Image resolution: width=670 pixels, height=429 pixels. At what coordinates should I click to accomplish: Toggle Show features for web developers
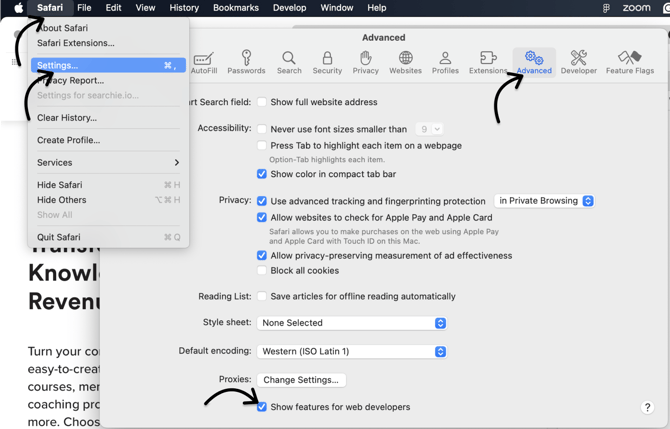click(x=262, y=407)
